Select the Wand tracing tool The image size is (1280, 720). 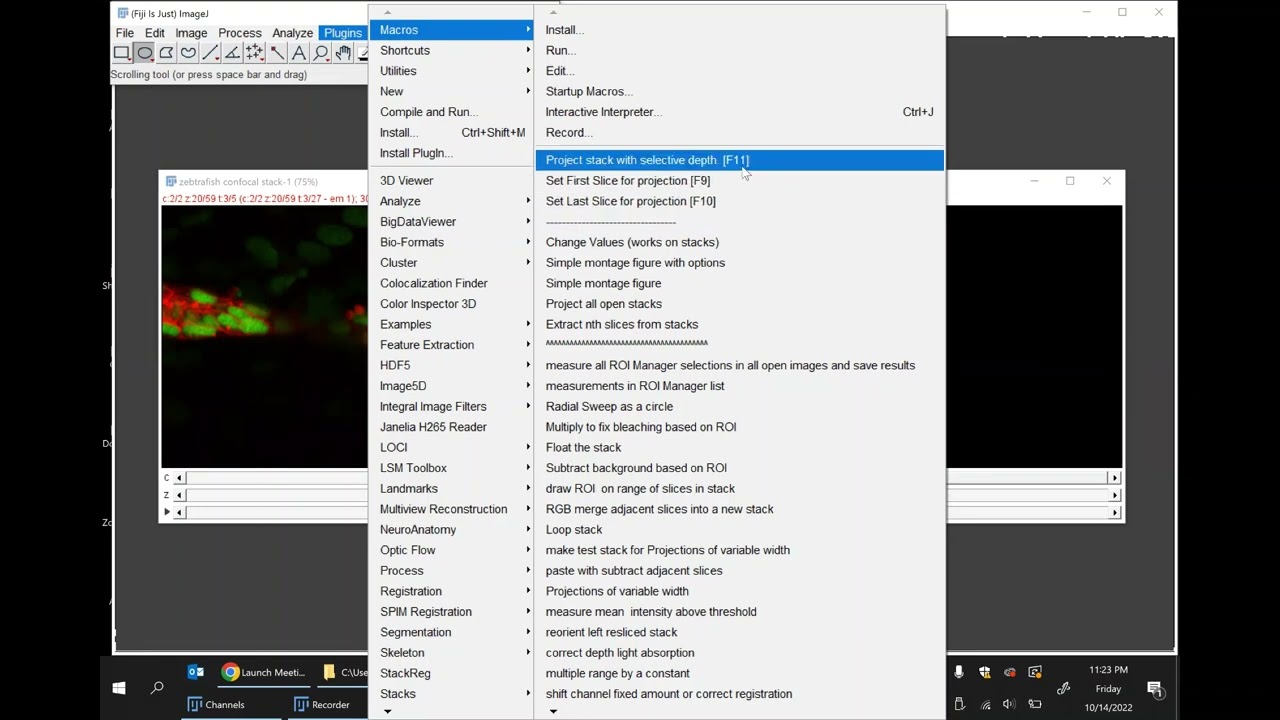coord(277,53)
